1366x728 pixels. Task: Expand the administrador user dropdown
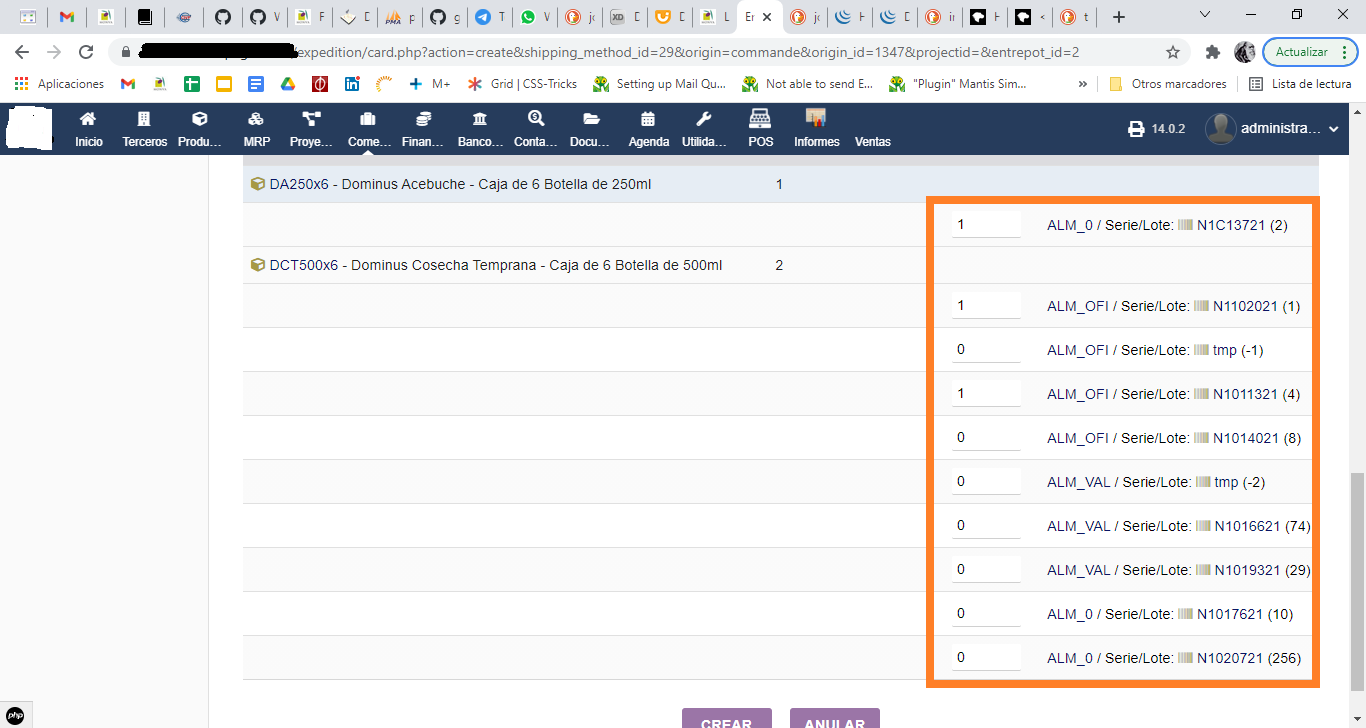1333,128
